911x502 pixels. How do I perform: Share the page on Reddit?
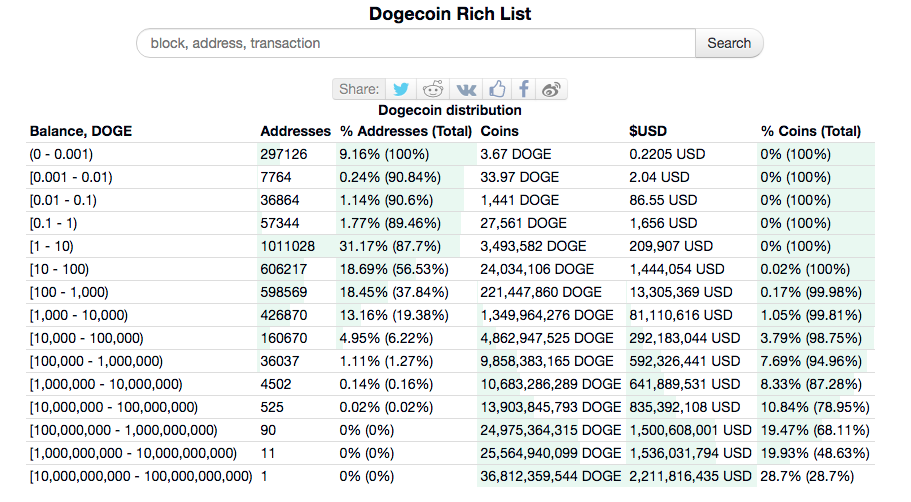click(x=433, y=89)
